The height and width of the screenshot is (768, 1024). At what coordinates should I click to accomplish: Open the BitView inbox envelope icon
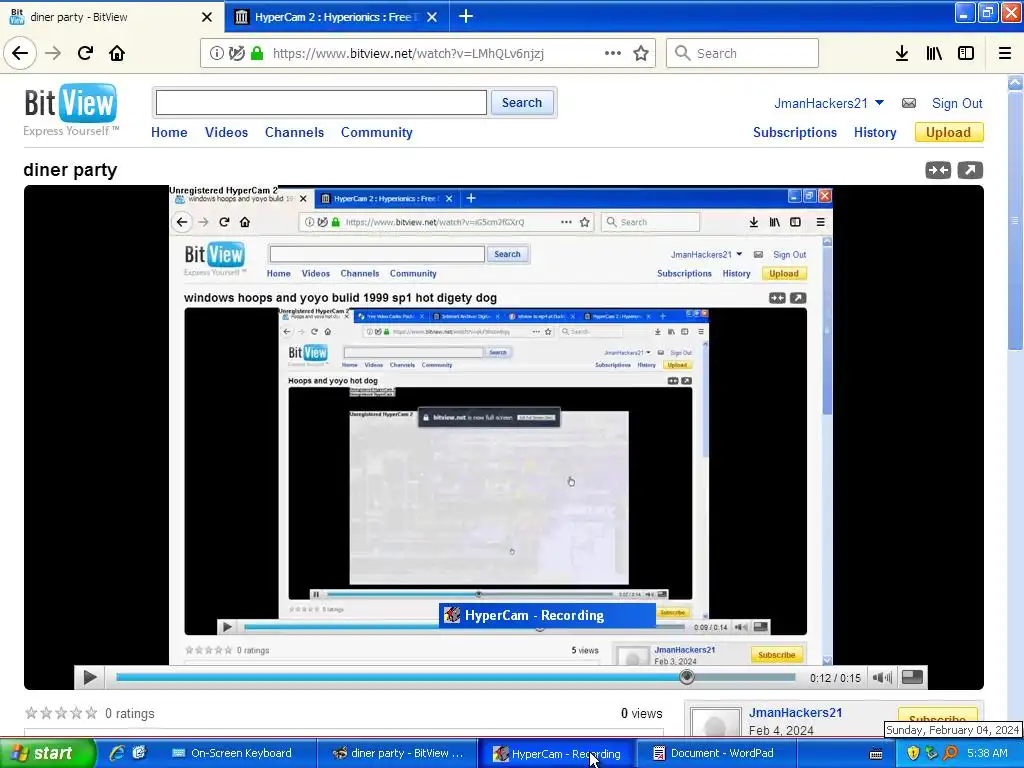909,103
